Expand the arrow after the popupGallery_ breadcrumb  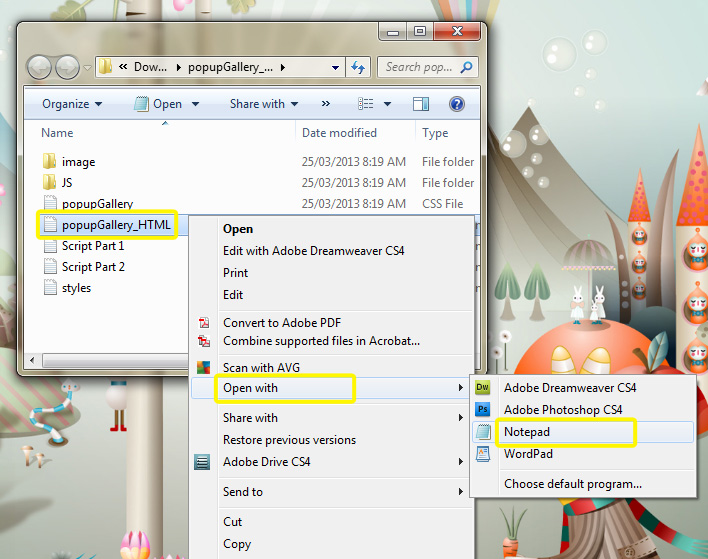(283, 67)
